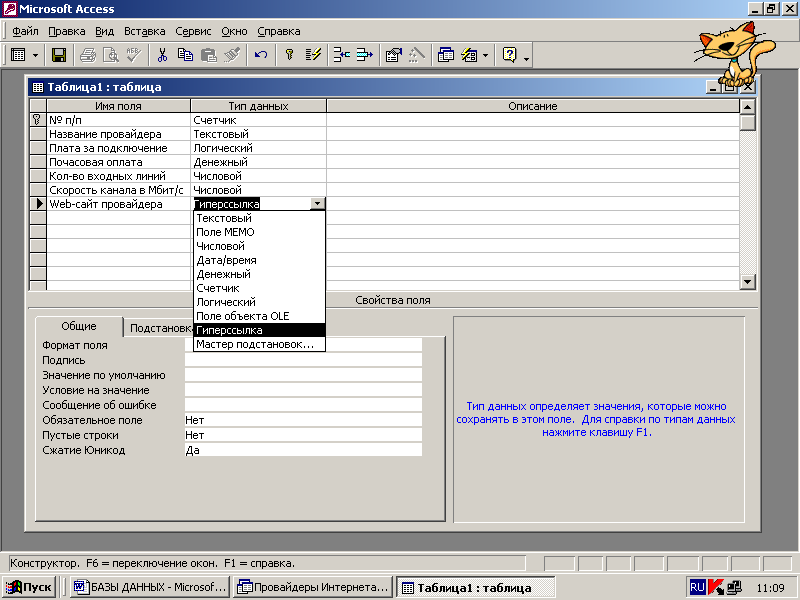This screenshot has height=600, width=800.
Task: Click the View (datasheet) toolbar icon
Action: pyautogui.click(x=18, y=55)
